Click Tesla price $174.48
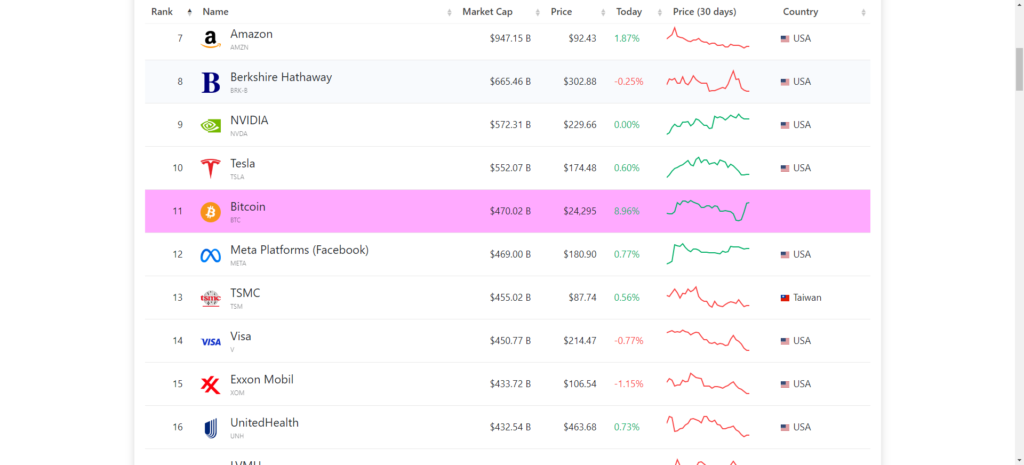The image size is (1024, 465). click(x=580, y=168)
